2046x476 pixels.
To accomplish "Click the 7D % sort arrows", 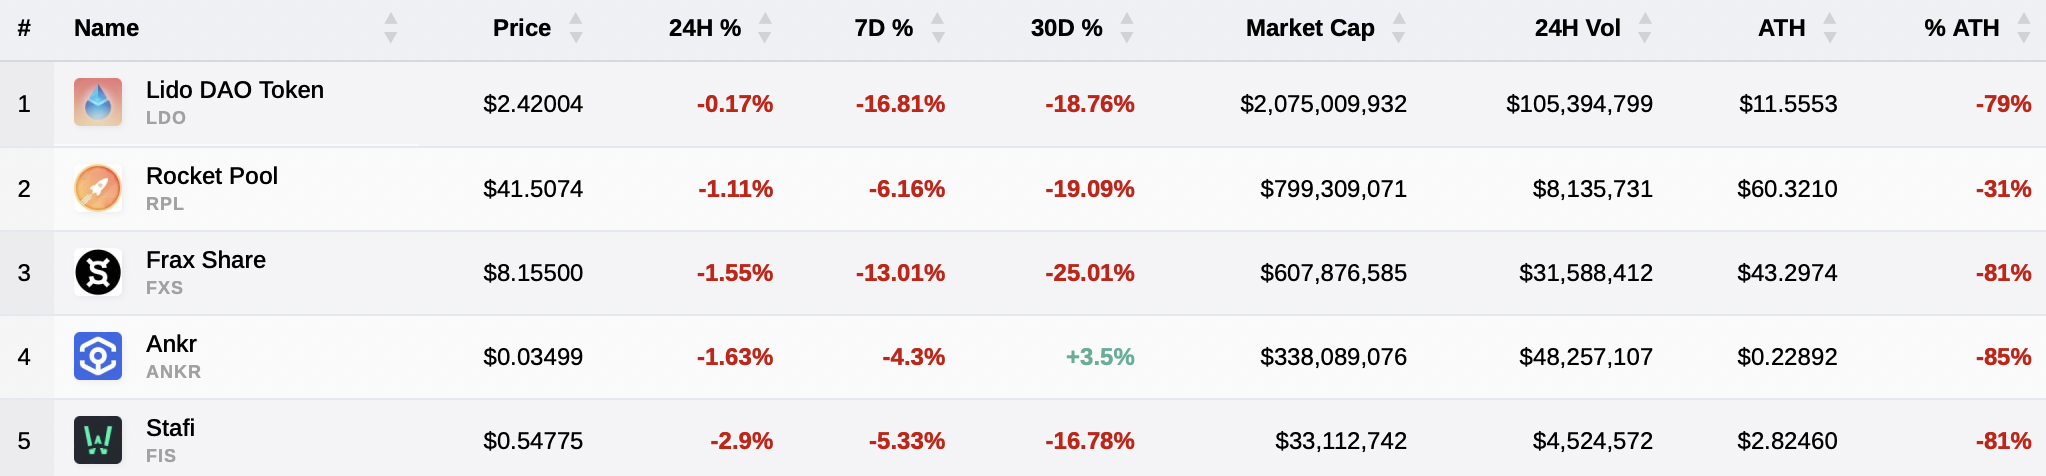I will pyautogui.click(x=938, y=28).
